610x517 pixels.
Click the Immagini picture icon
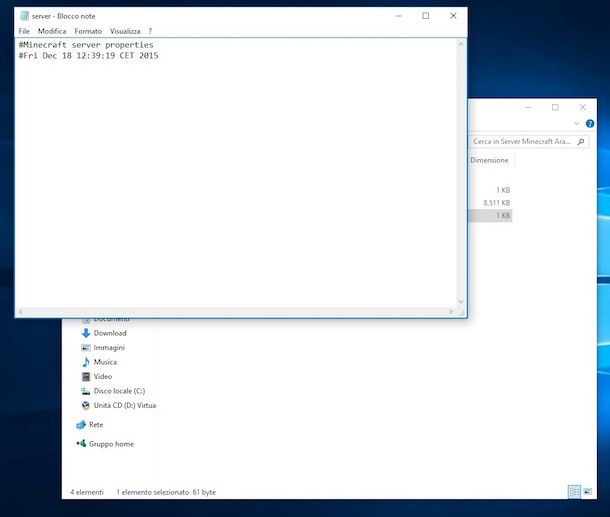pos(86,347)
